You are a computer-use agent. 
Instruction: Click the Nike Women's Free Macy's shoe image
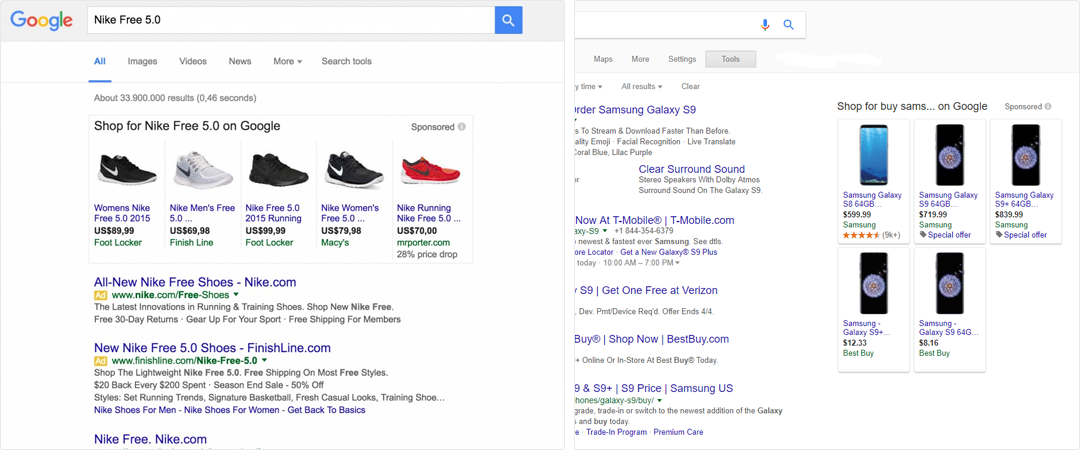pos(354,170)
